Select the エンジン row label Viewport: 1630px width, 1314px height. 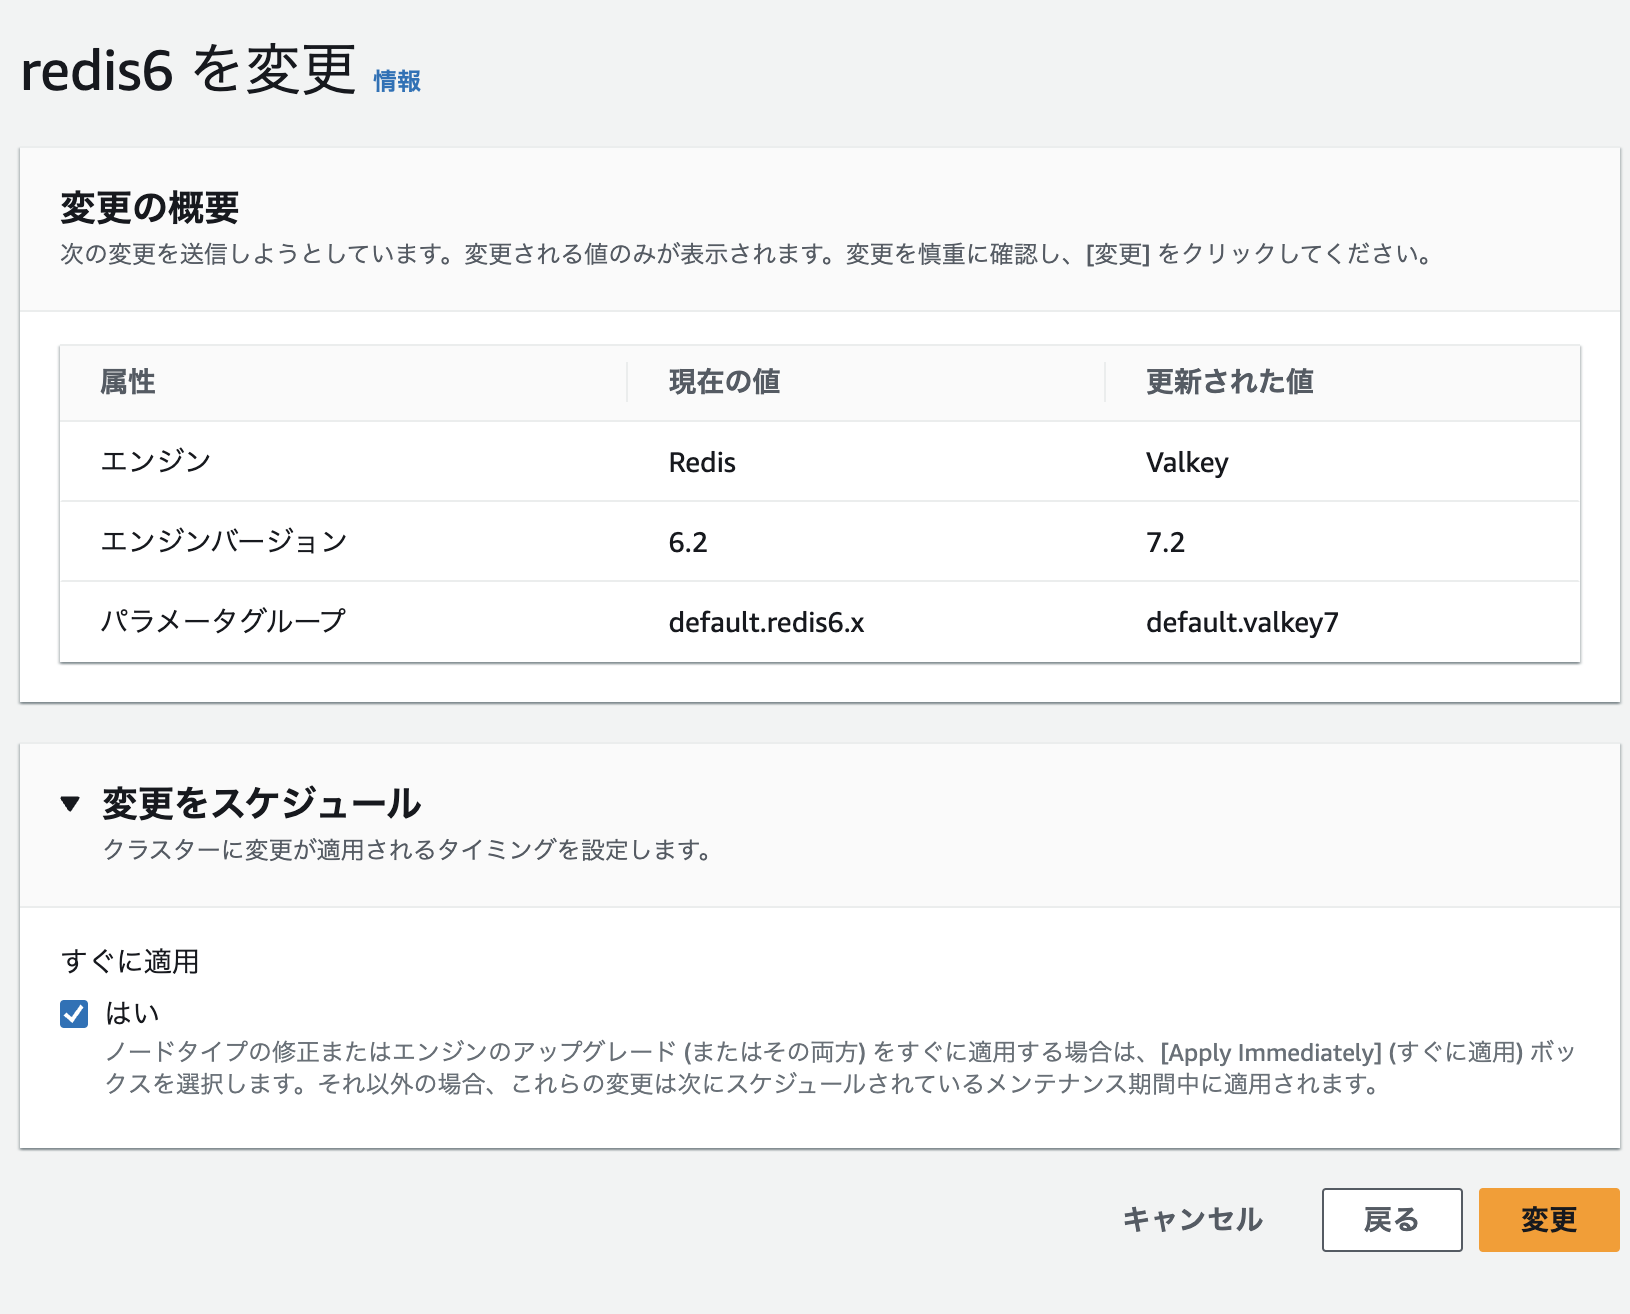(156, 462)
